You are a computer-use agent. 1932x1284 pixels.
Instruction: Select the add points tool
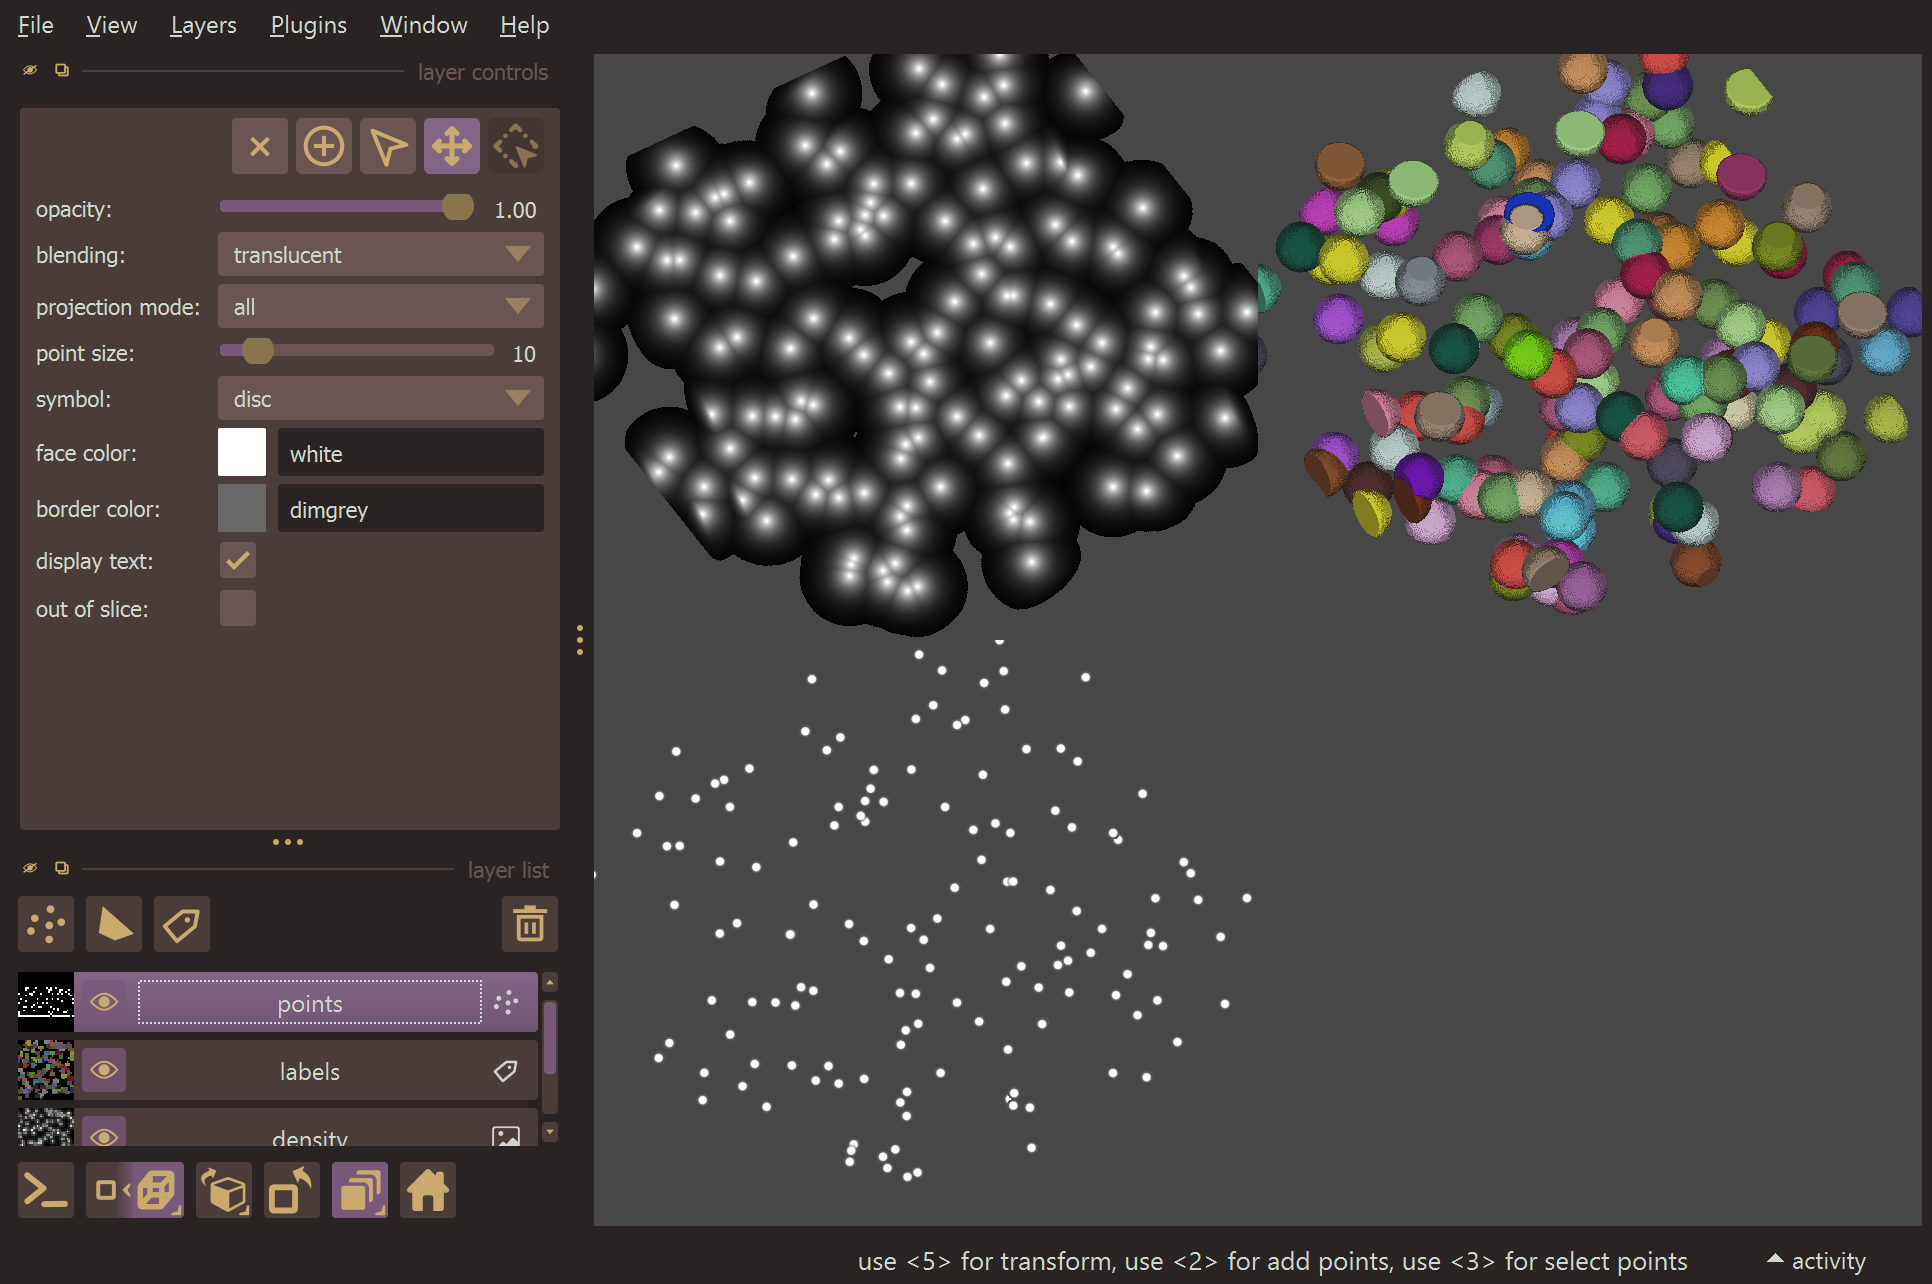324,147
